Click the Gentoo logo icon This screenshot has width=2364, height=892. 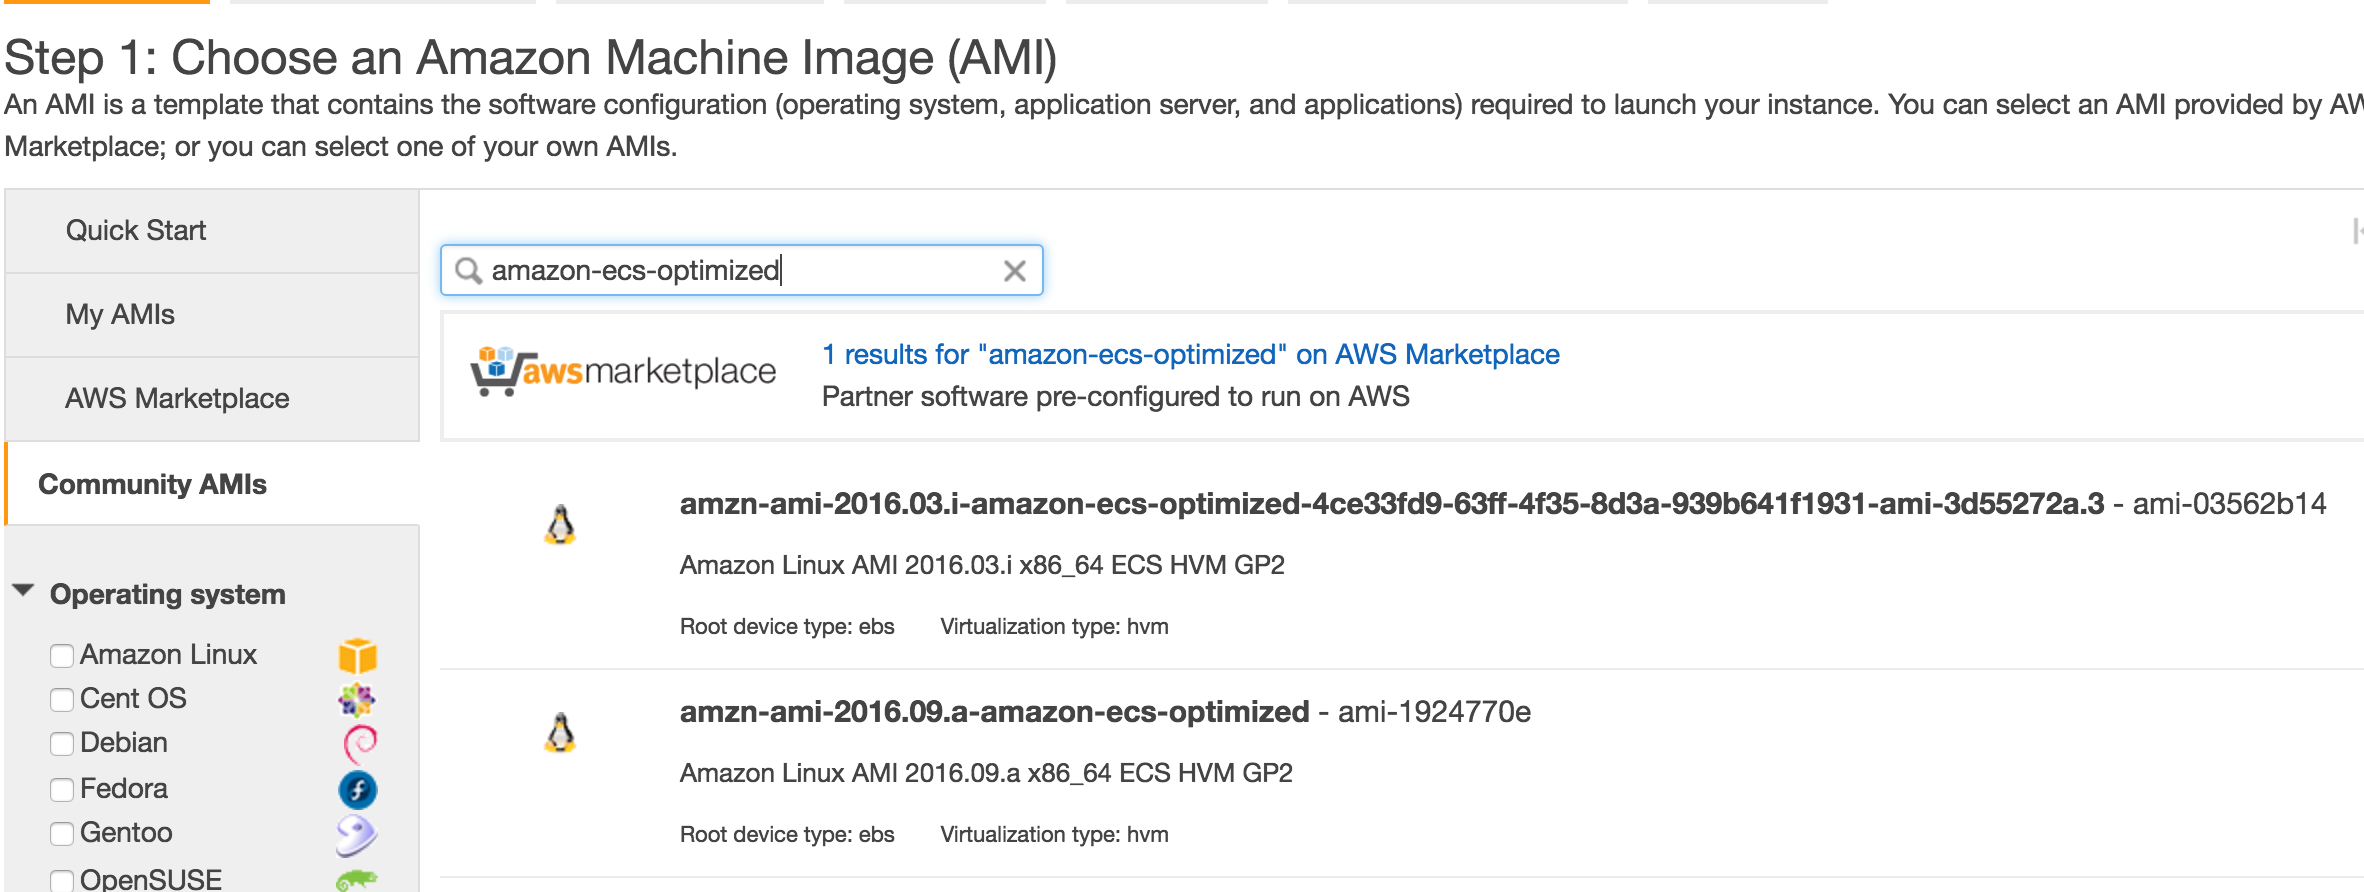(x=357, y=835)
